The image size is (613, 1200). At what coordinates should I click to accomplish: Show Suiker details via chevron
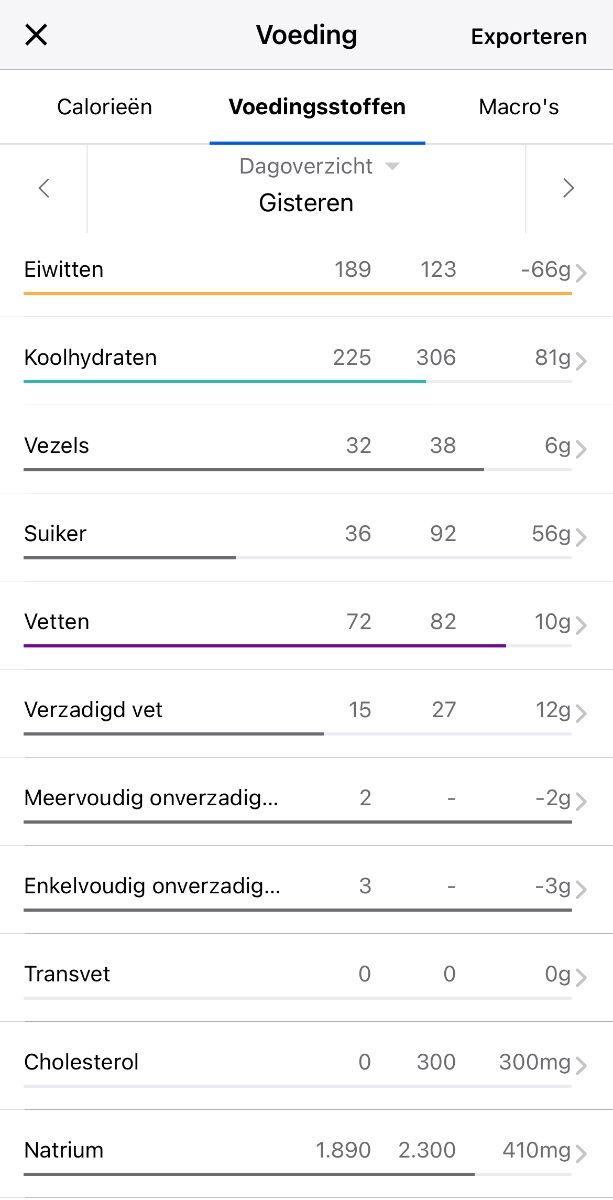(581, 536)
